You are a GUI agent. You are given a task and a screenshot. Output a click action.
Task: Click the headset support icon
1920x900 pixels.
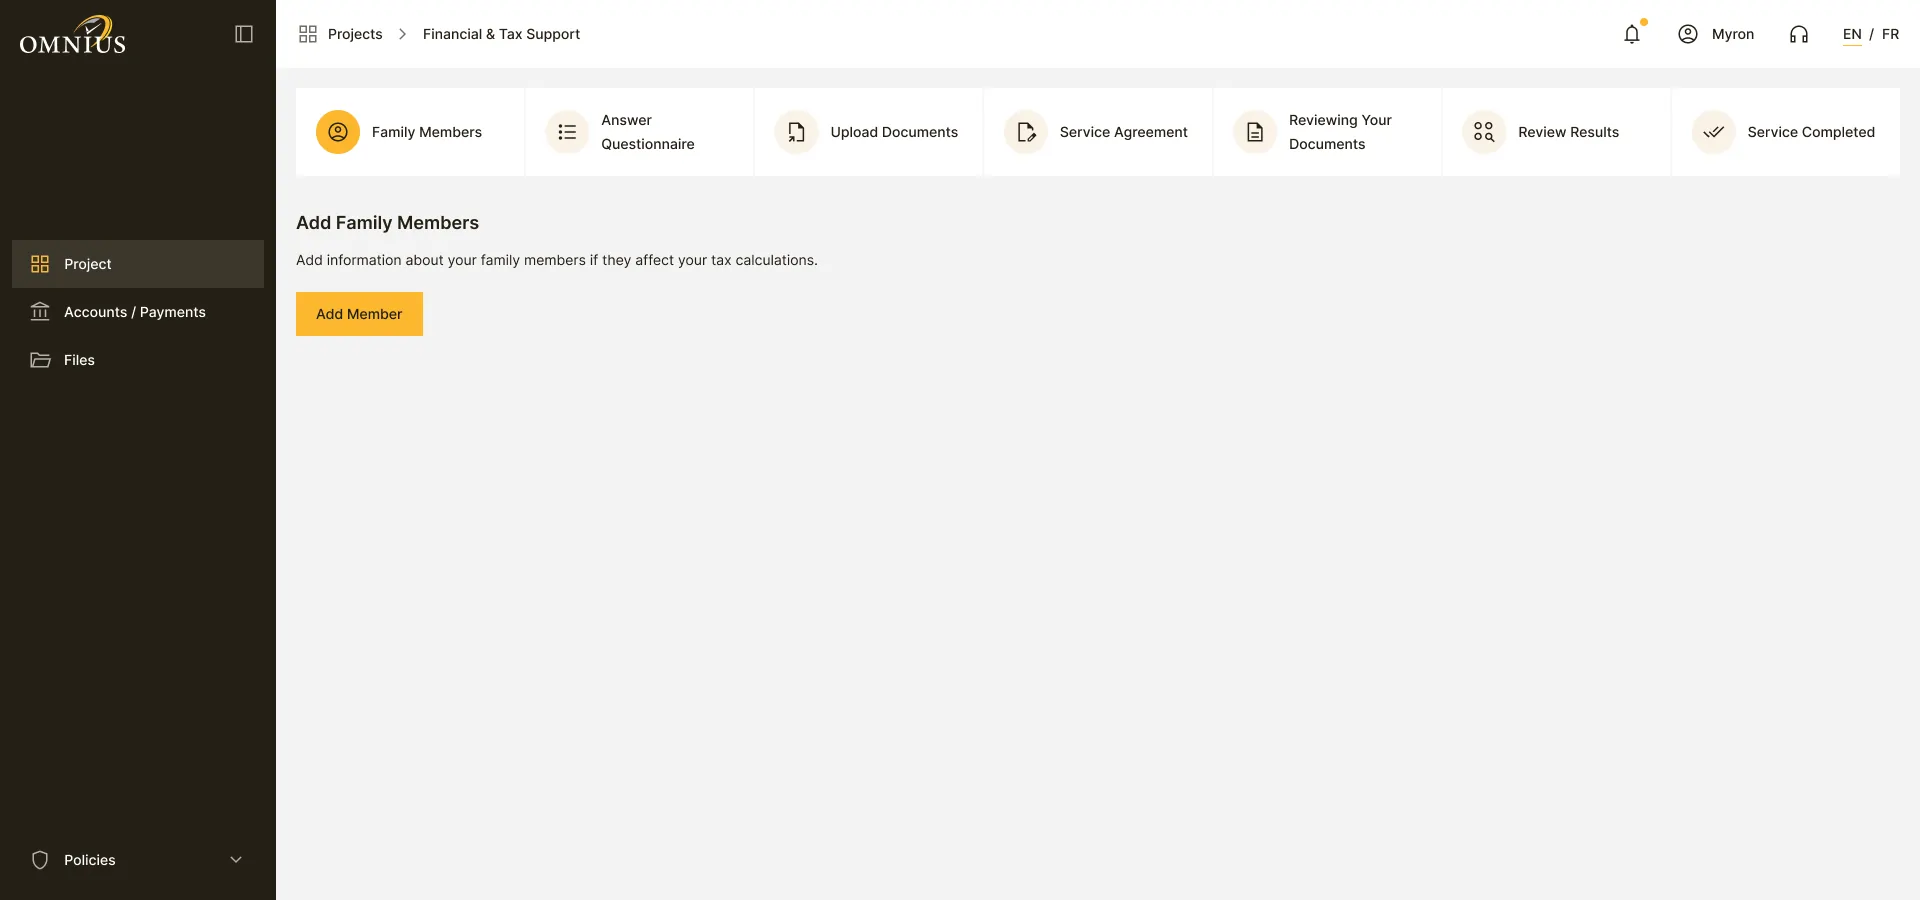pyautogui.click(x=1799, y=34)
